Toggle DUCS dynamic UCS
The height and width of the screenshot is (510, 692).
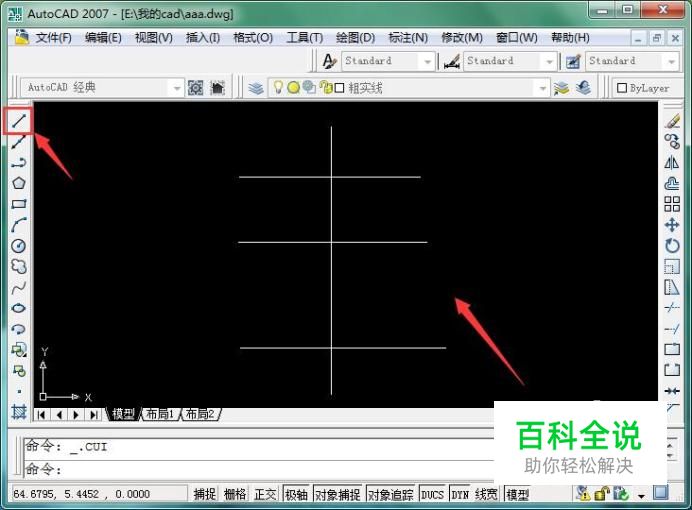[432, 494]
